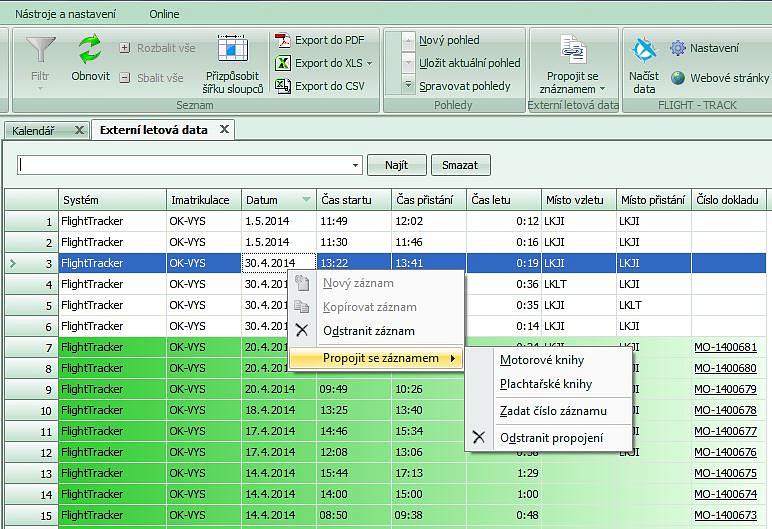Click into the search text field
772x529 pixels.
point(183,165)
